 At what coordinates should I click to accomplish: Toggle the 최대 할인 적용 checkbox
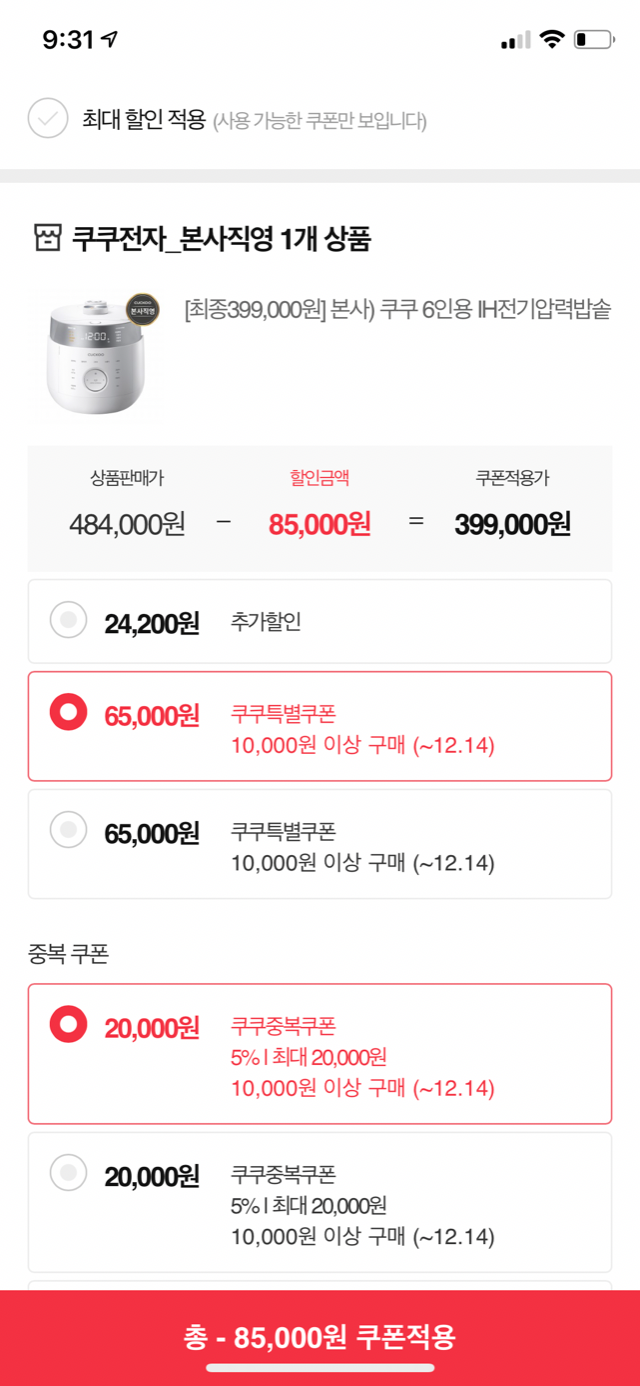pos(47,120)
